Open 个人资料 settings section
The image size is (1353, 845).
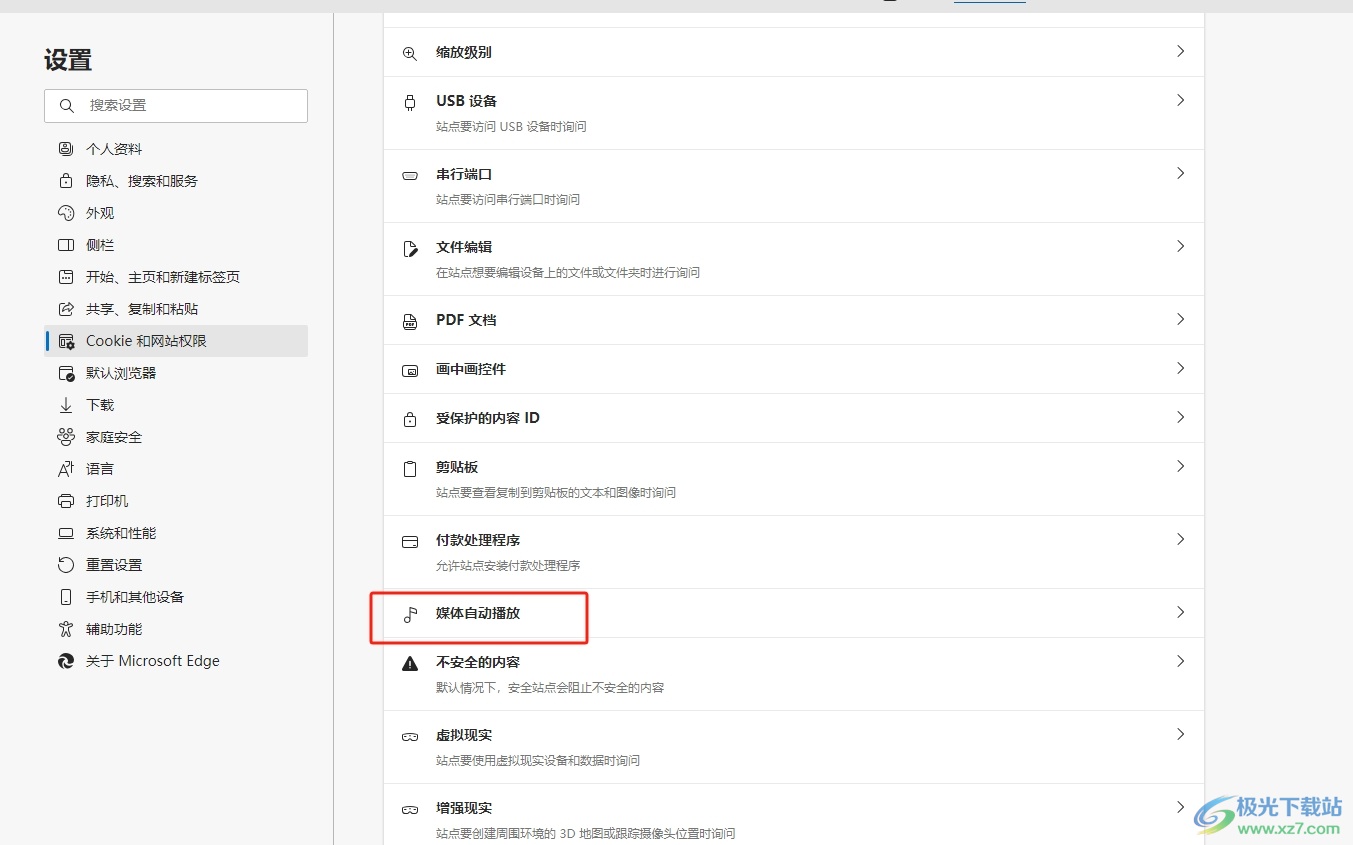(176, 149)
